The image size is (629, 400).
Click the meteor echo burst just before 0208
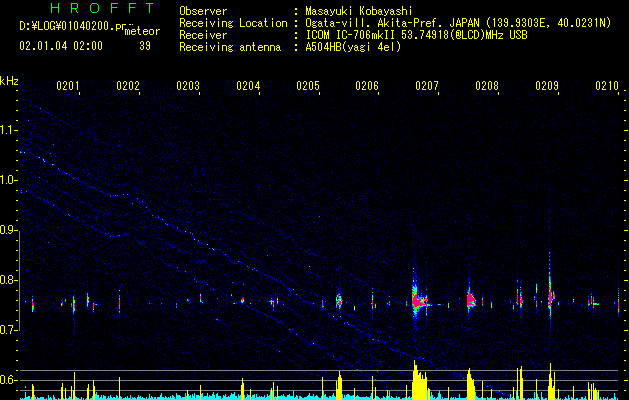click(471, 300)
